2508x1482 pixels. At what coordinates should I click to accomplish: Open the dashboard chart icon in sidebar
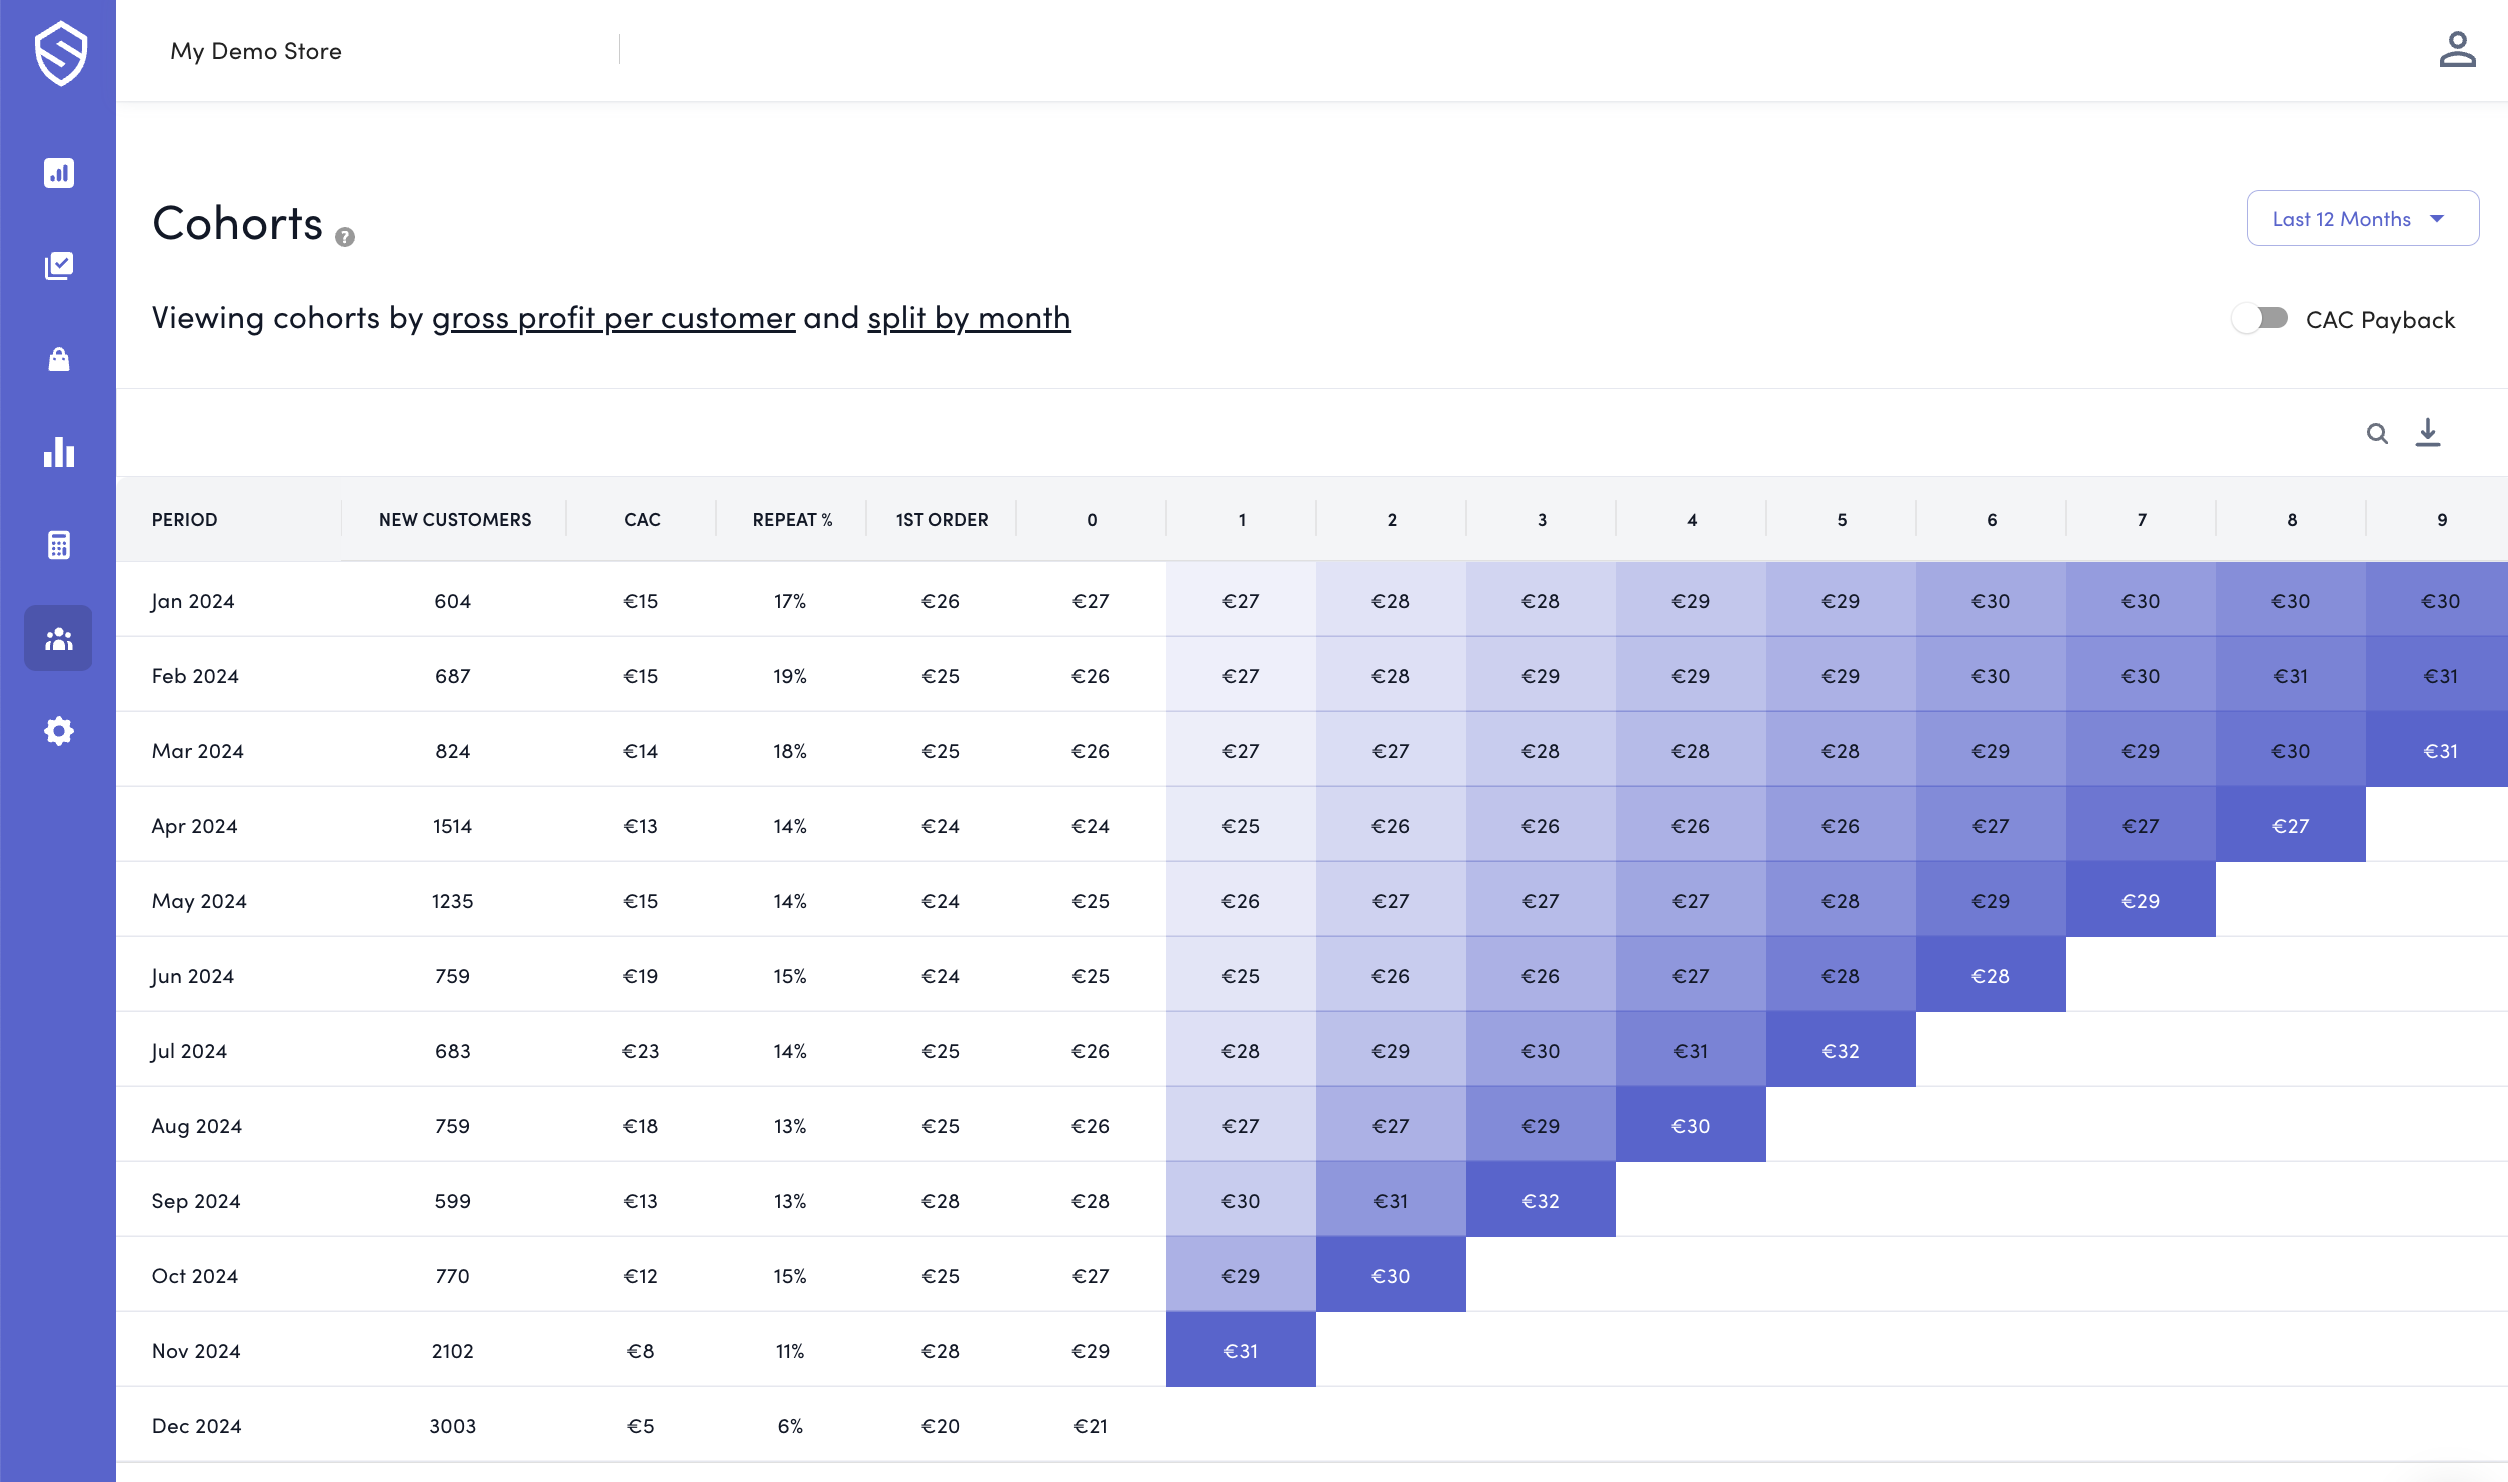[x=59, y=173]
